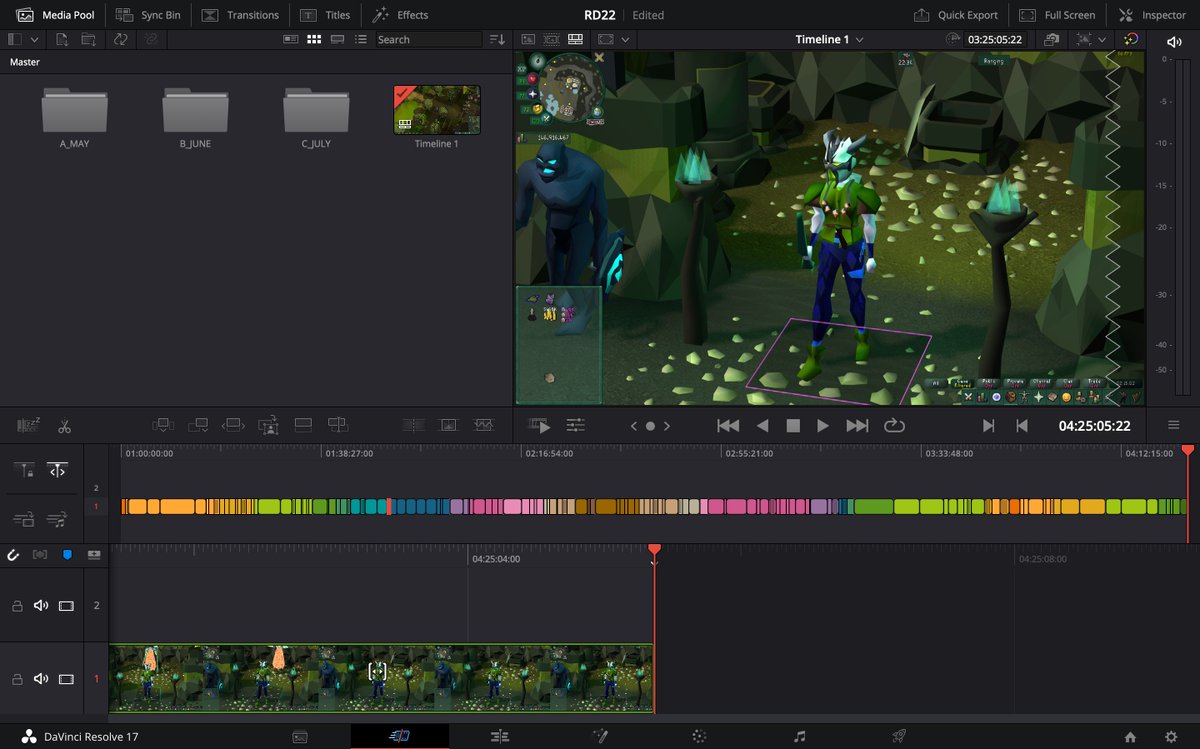Switch to the Deliver page
Image resolution: width=1200 pixels, height=749 pixels.
pos(899,737)
